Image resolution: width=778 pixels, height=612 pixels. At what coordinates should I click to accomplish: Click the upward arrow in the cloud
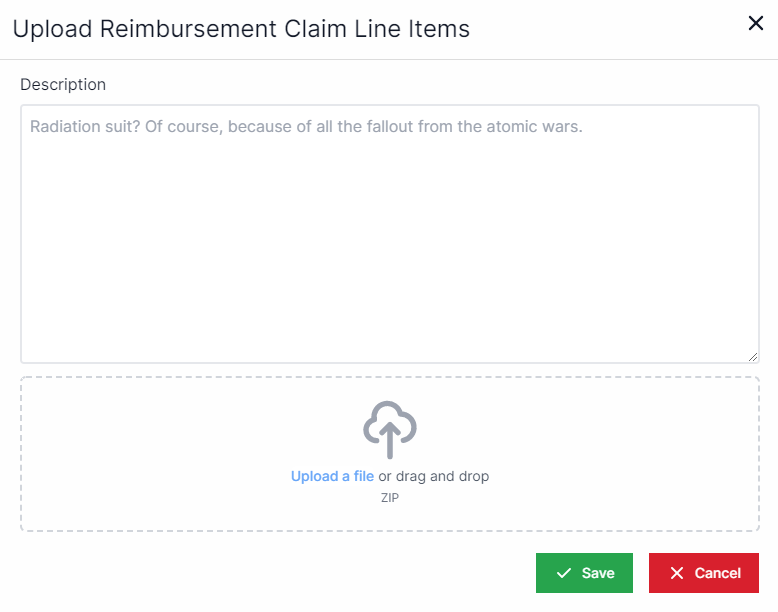click(389, 438)
